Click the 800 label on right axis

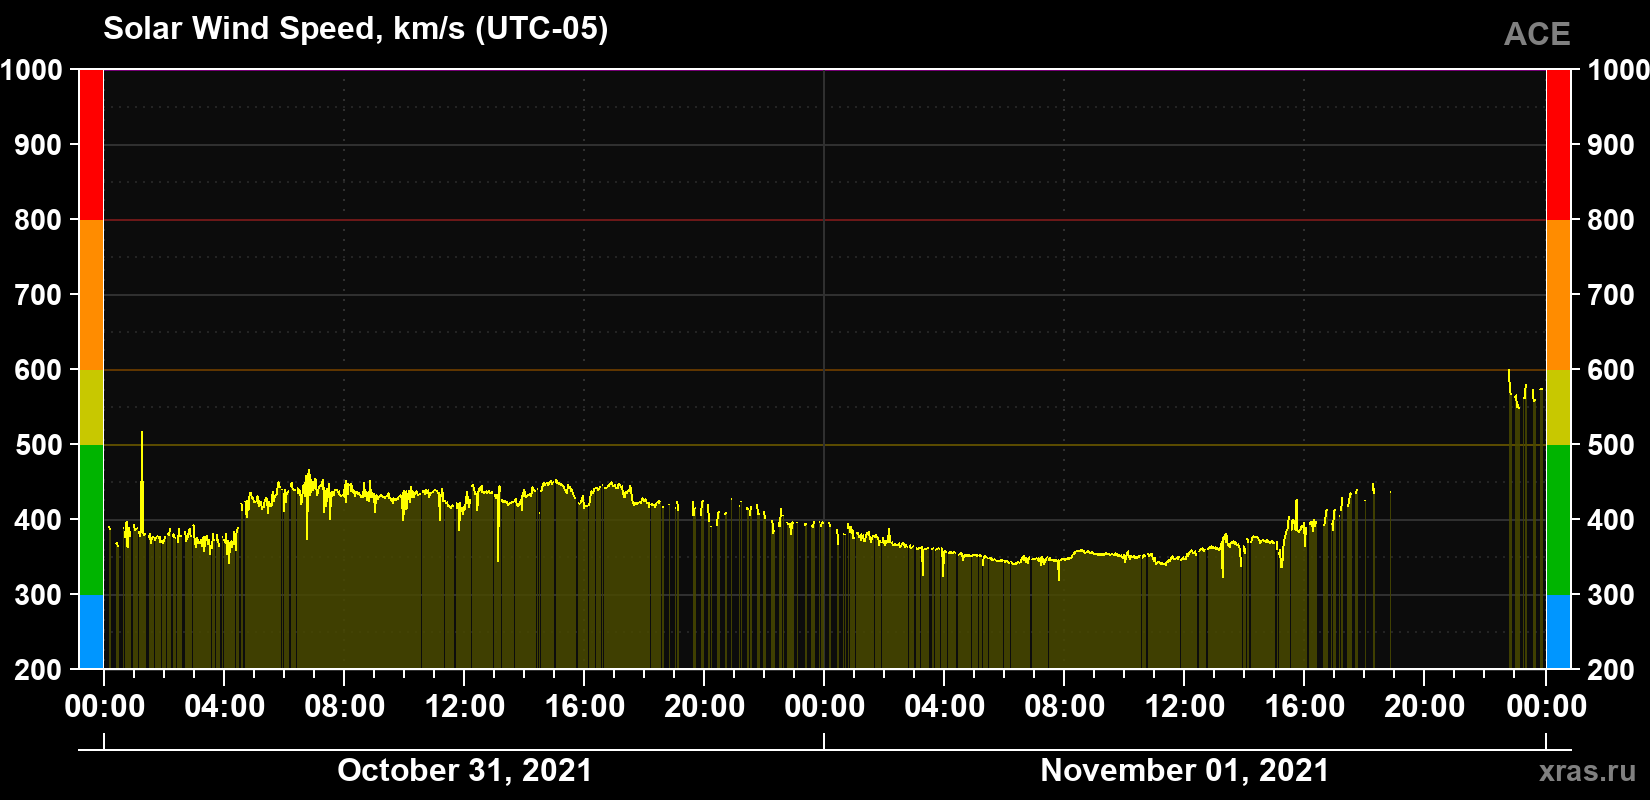click(1612, 220)
